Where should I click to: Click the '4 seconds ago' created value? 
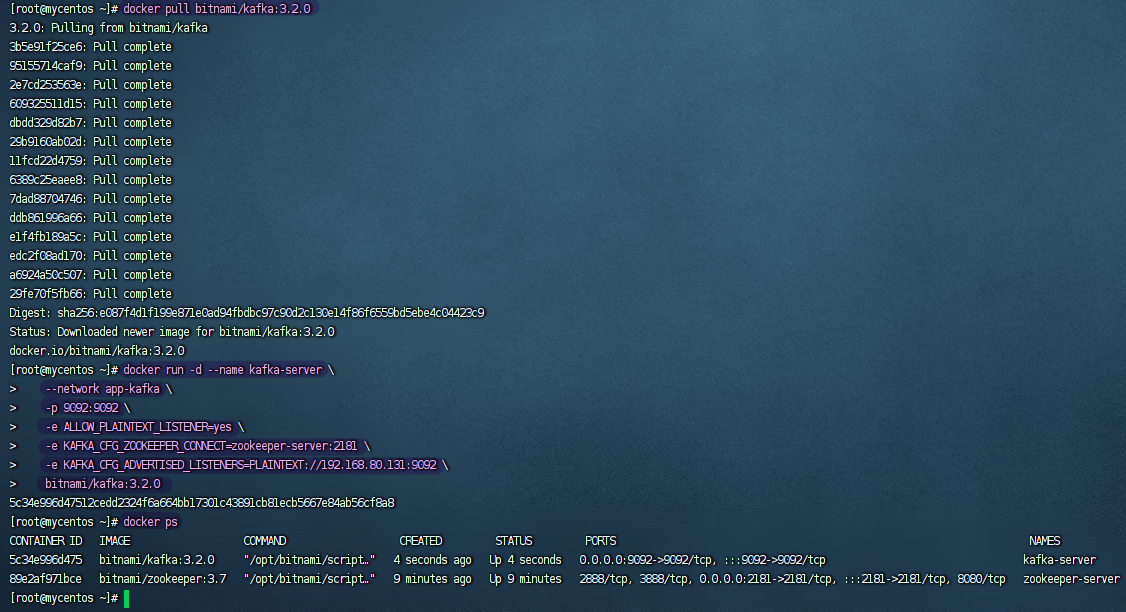pos(432,560)
